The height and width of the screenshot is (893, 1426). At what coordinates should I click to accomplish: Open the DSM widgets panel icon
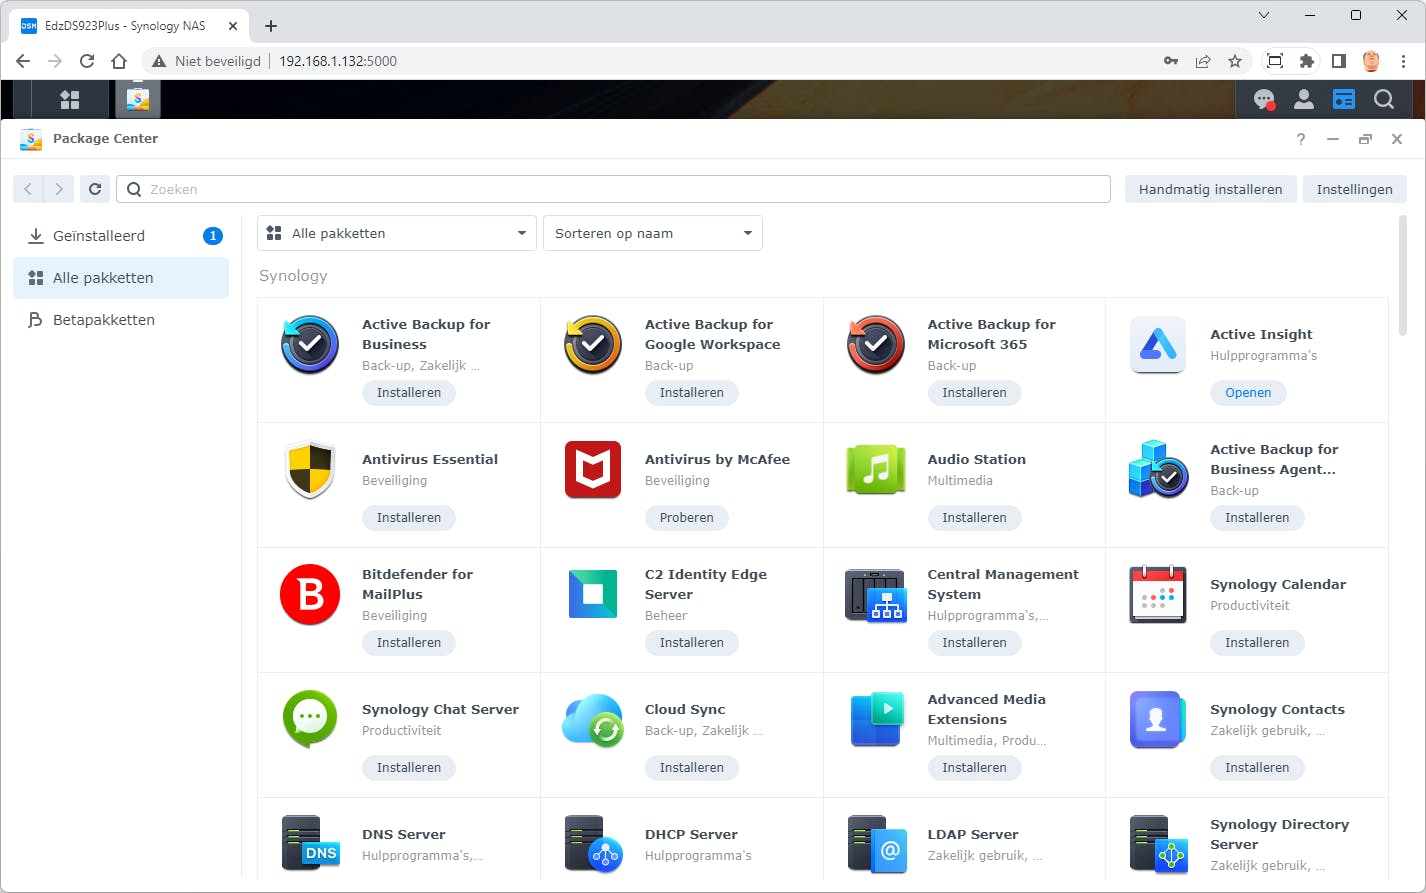pos(1344,99)
